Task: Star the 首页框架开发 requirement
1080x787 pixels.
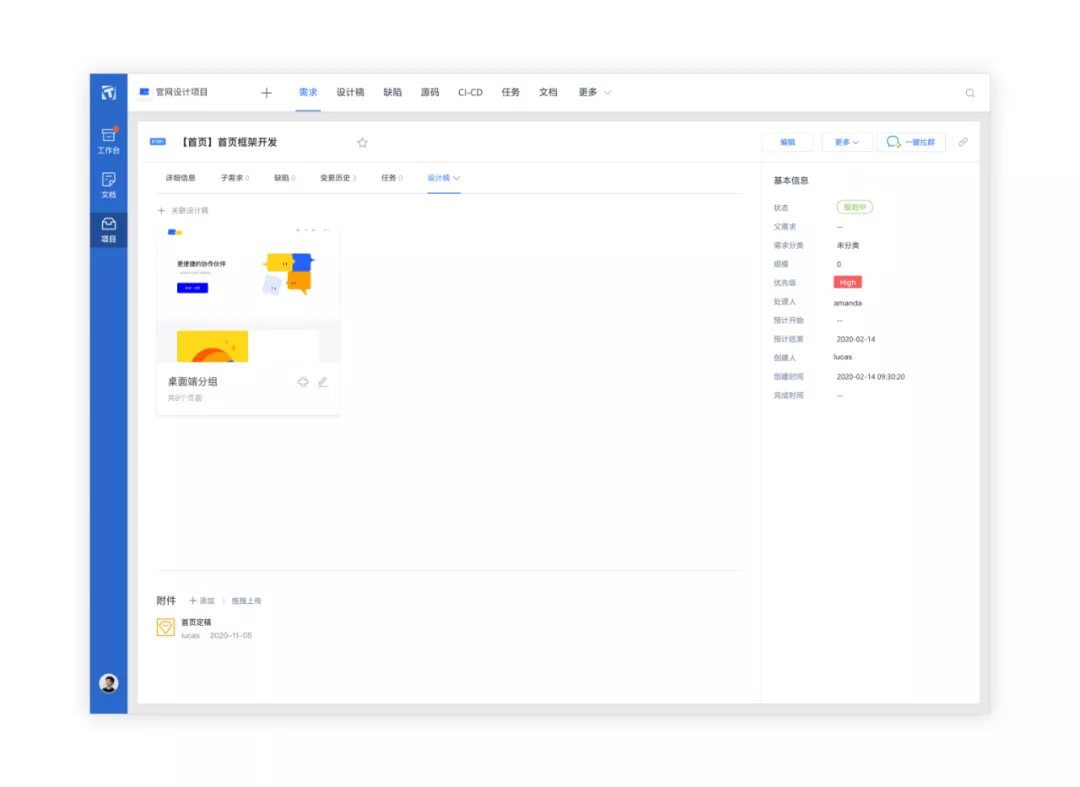Action: tap(362, 143)
